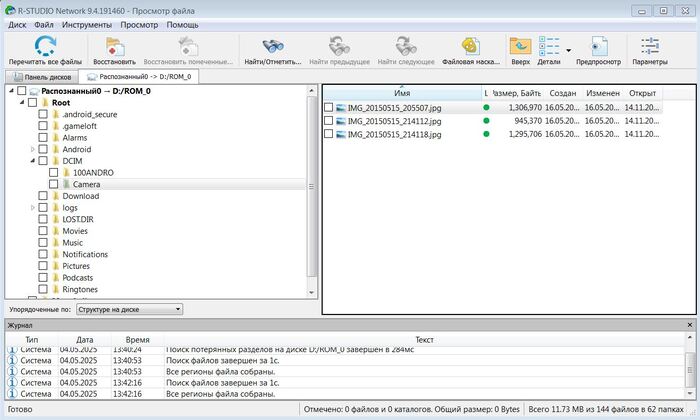Open the Помощь menu
This screenshot has width=700, height=420.
pyautogui.click(x=182, y=25)
